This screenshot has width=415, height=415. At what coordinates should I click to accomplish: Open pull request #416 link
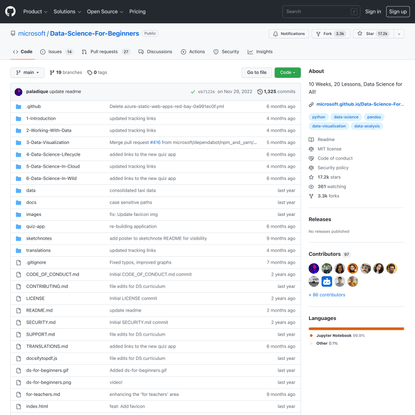tap(155, 142)
